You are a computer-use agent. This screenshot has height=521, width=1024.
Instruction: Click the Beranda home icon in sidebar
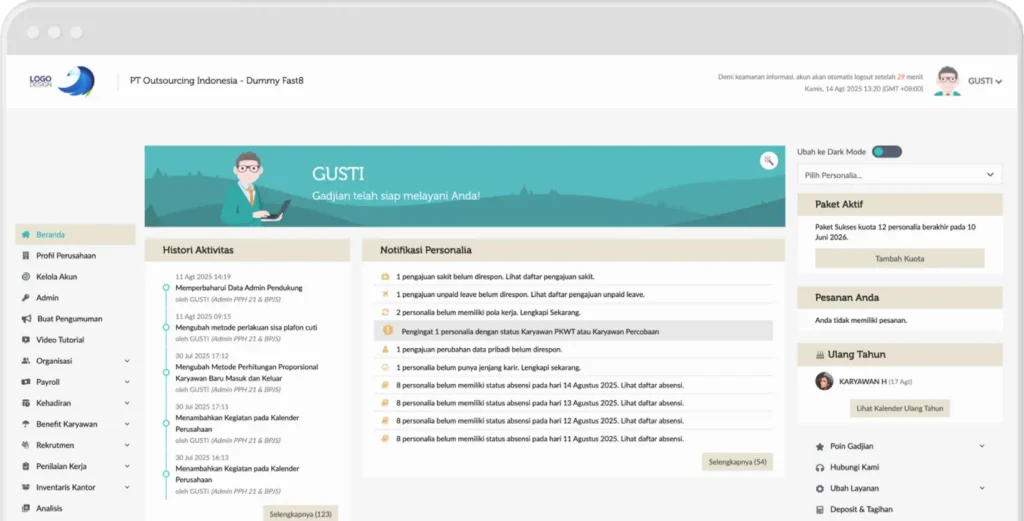(26, 234)
